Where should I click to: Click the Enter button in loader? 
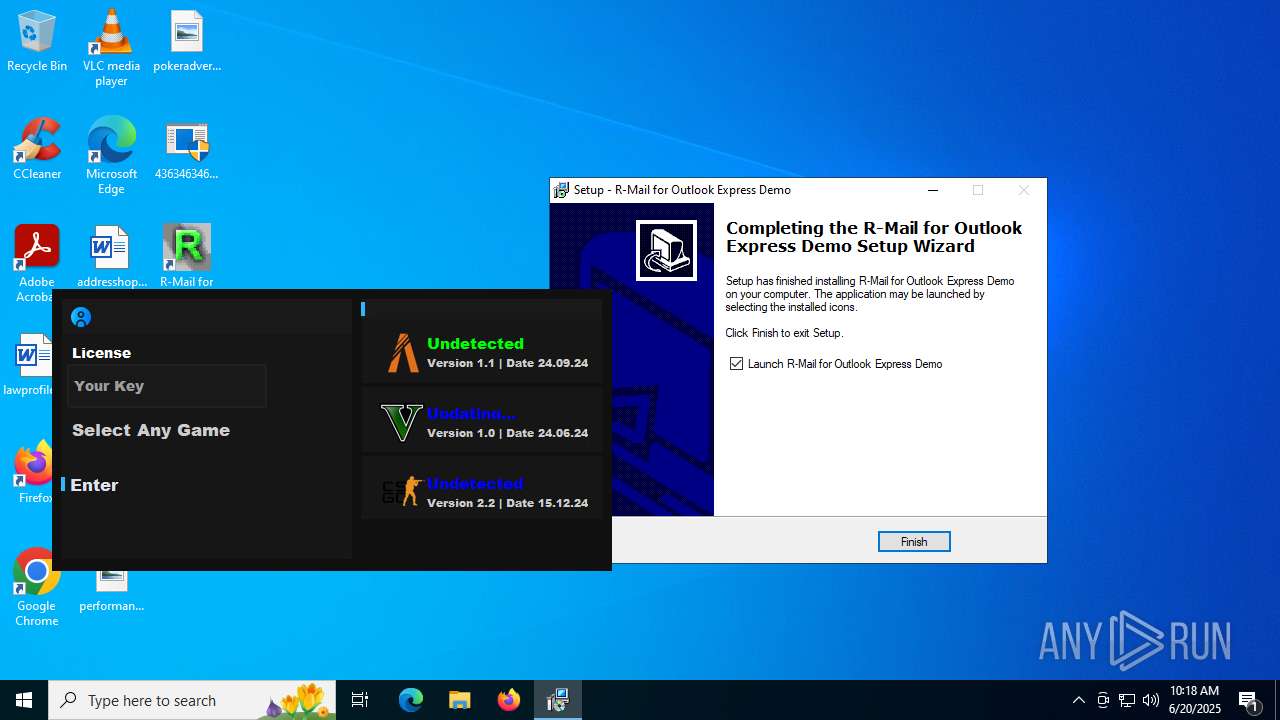[x=94, y=485]
